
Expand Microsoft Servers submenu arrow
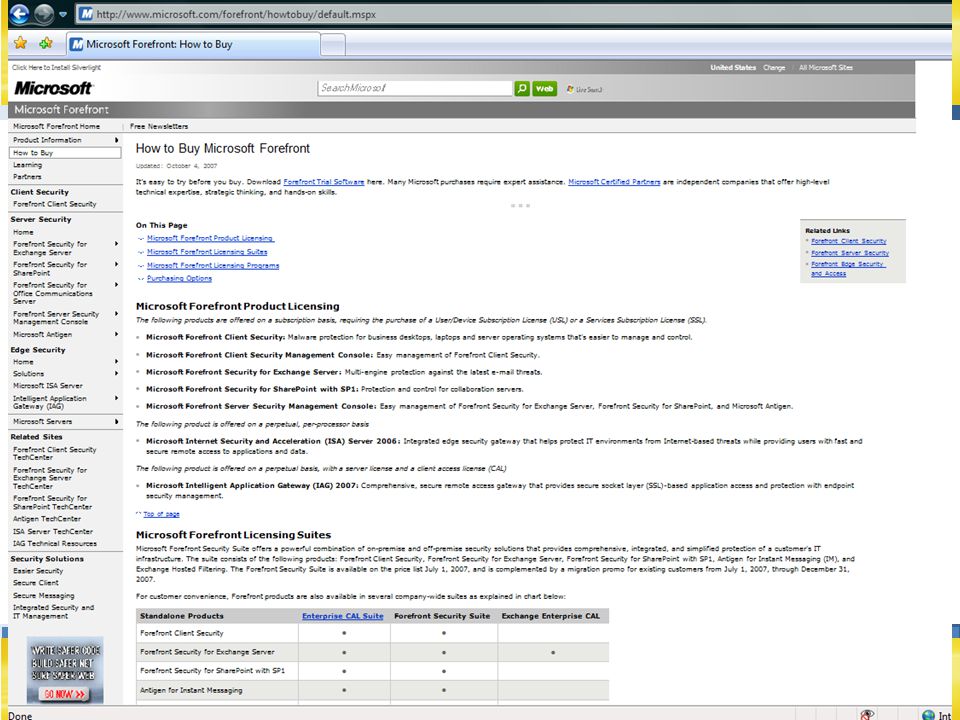tap(116, 421)
